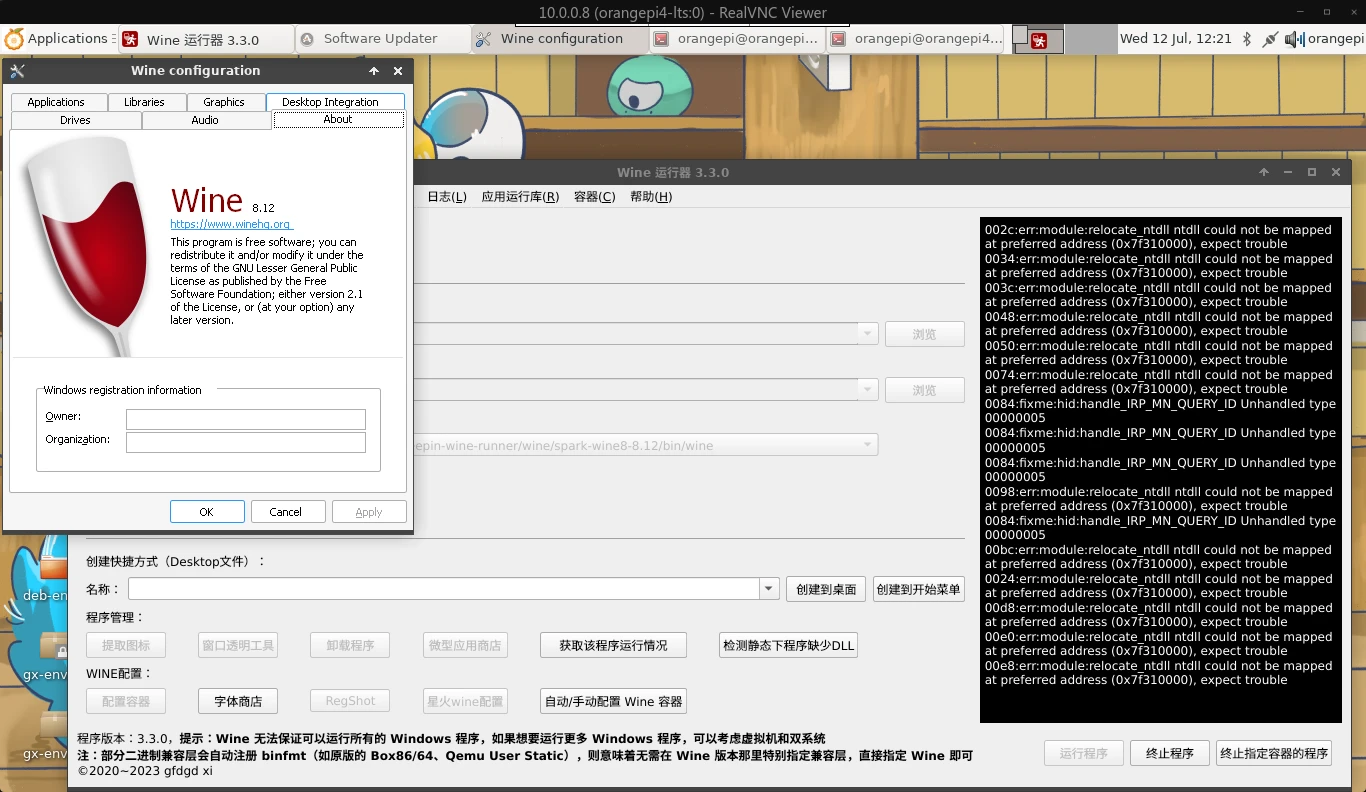Screen dimensions: 1366x792
Task: Open the Bluetooth tray icon
Action: point(1247,40)
